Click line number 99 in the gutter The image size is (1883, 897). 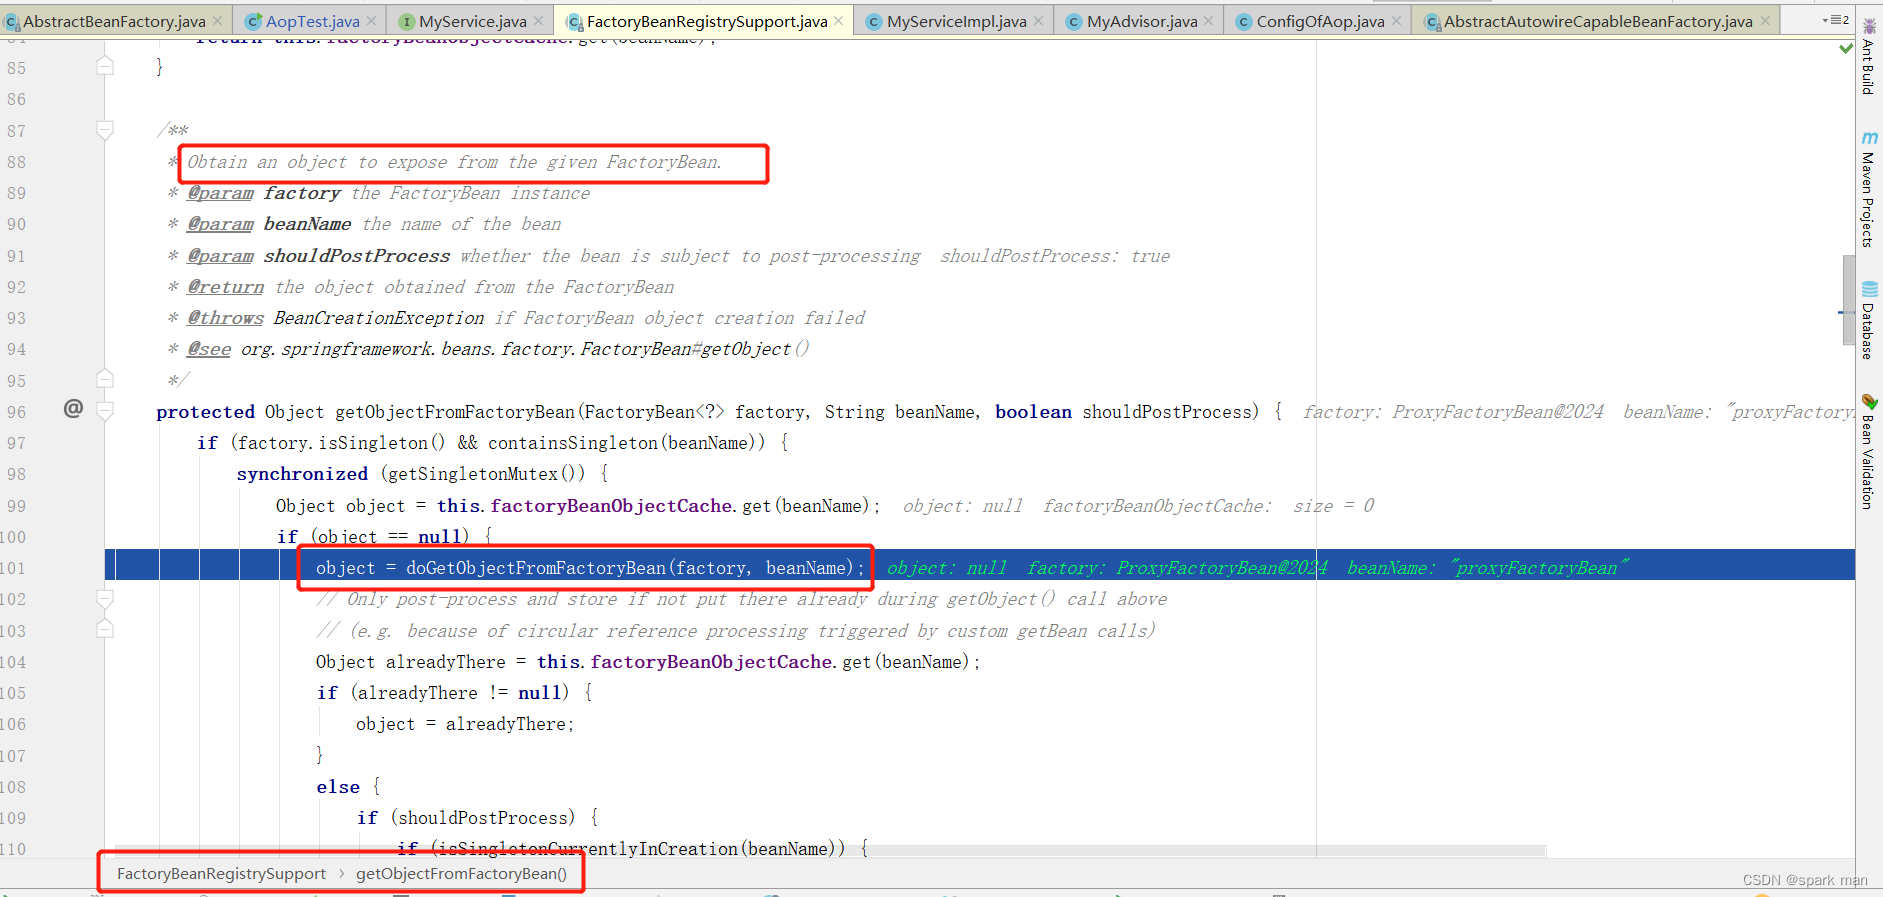coord(16,506)
